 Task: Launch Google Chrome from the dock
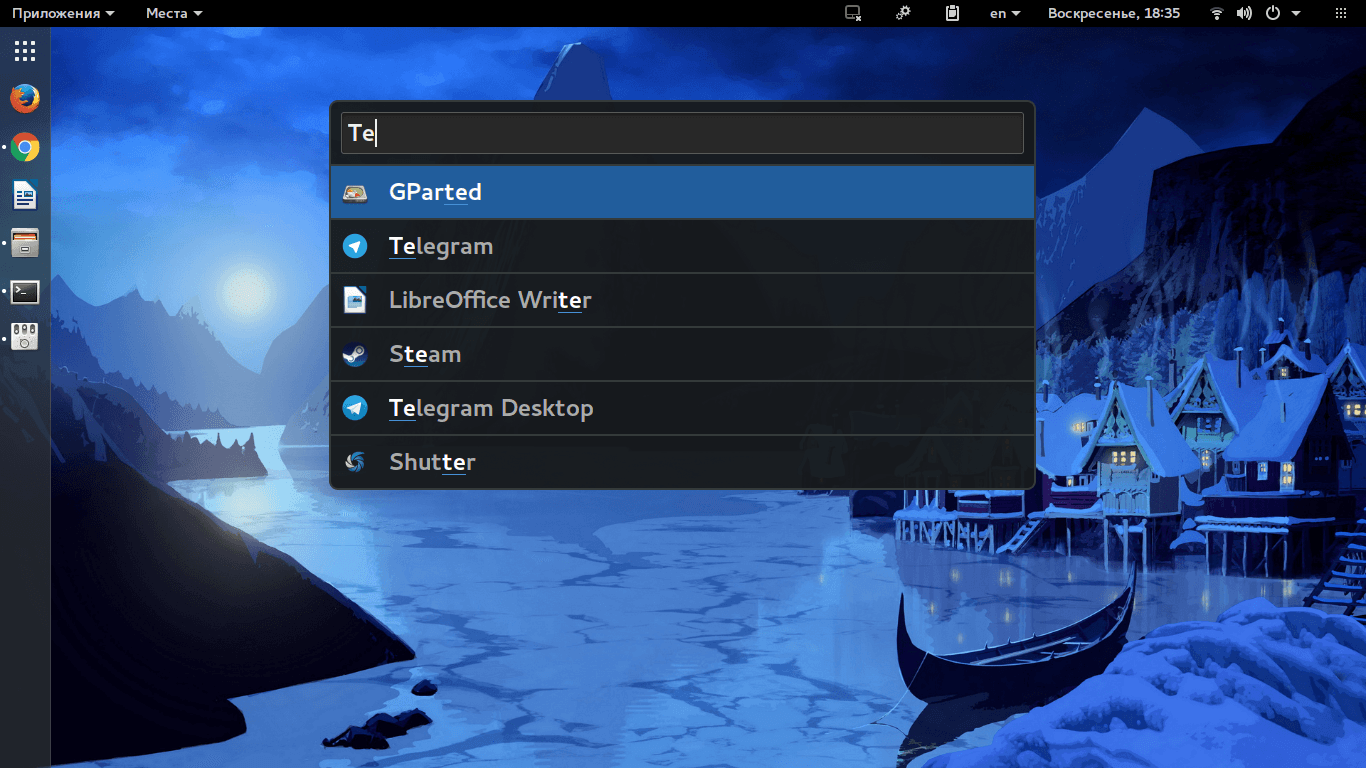click(x=25, y=148)
